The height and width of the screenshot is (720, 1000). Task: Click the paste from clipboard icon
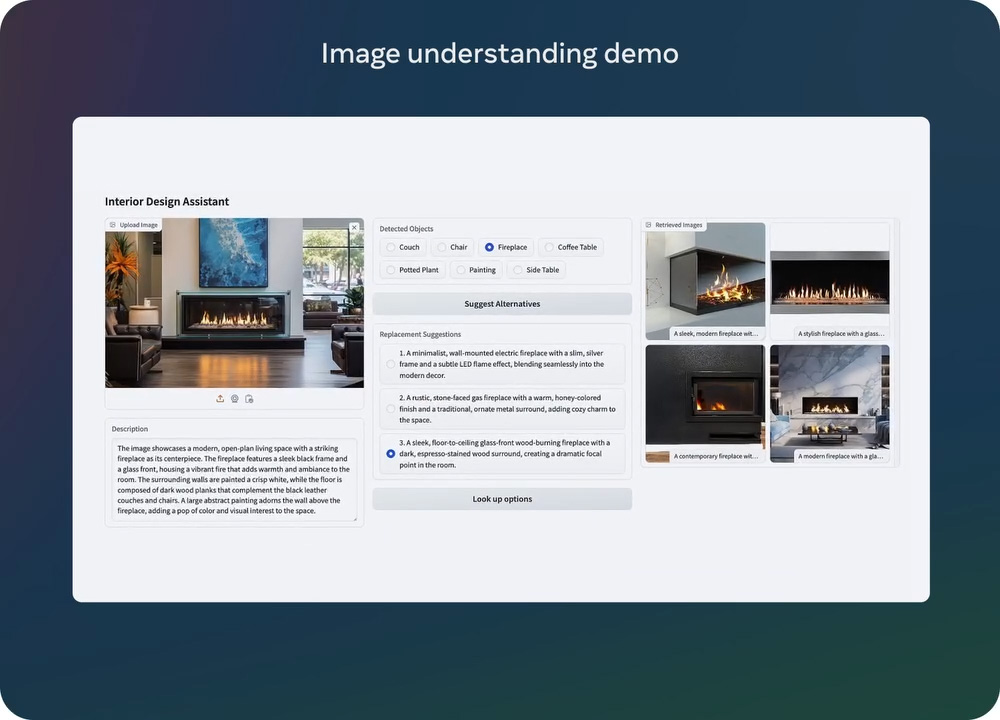(x=249, y=398)
